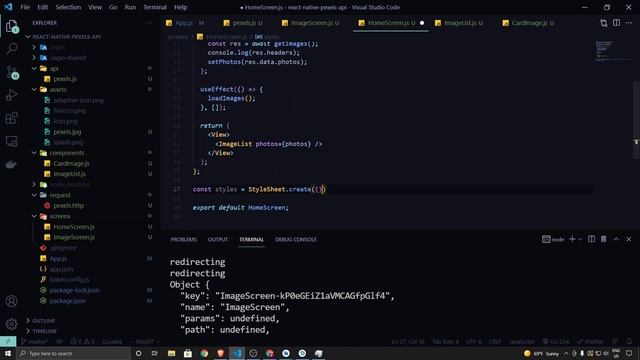Close the terminal panel
Screen dimensions: 640x360
click(629, 239)
